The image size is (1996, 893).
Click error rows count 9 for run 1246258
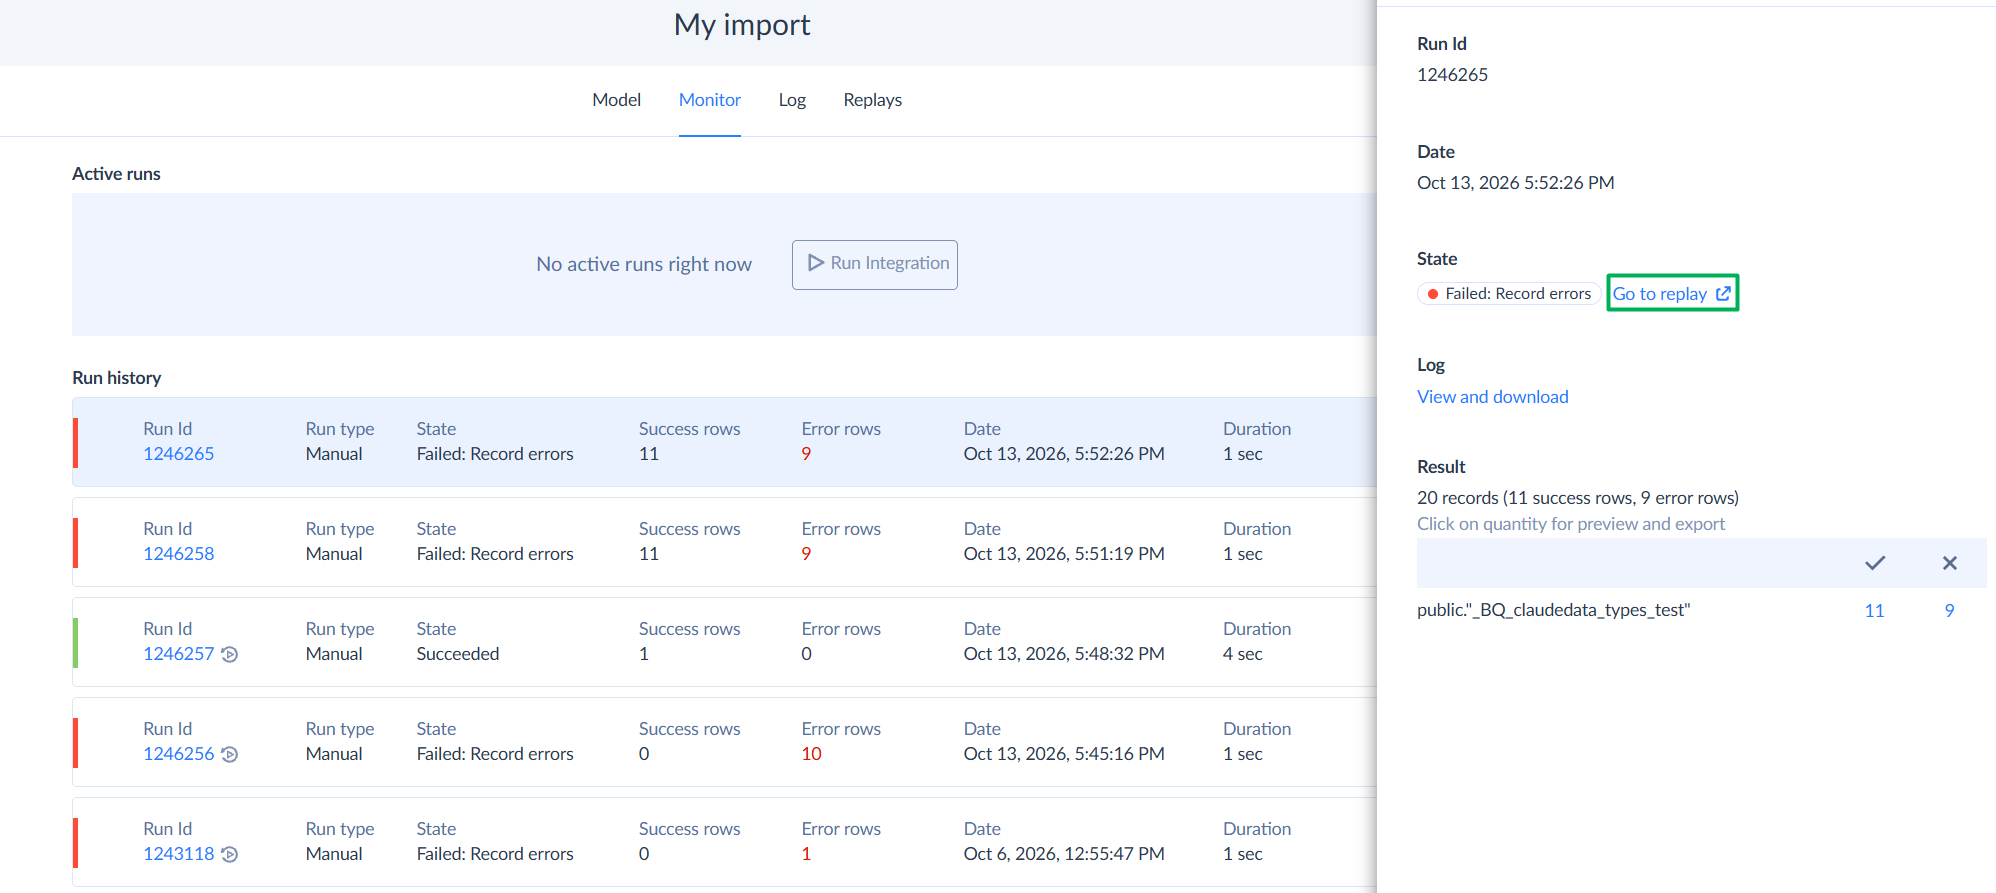click(806, 554)
